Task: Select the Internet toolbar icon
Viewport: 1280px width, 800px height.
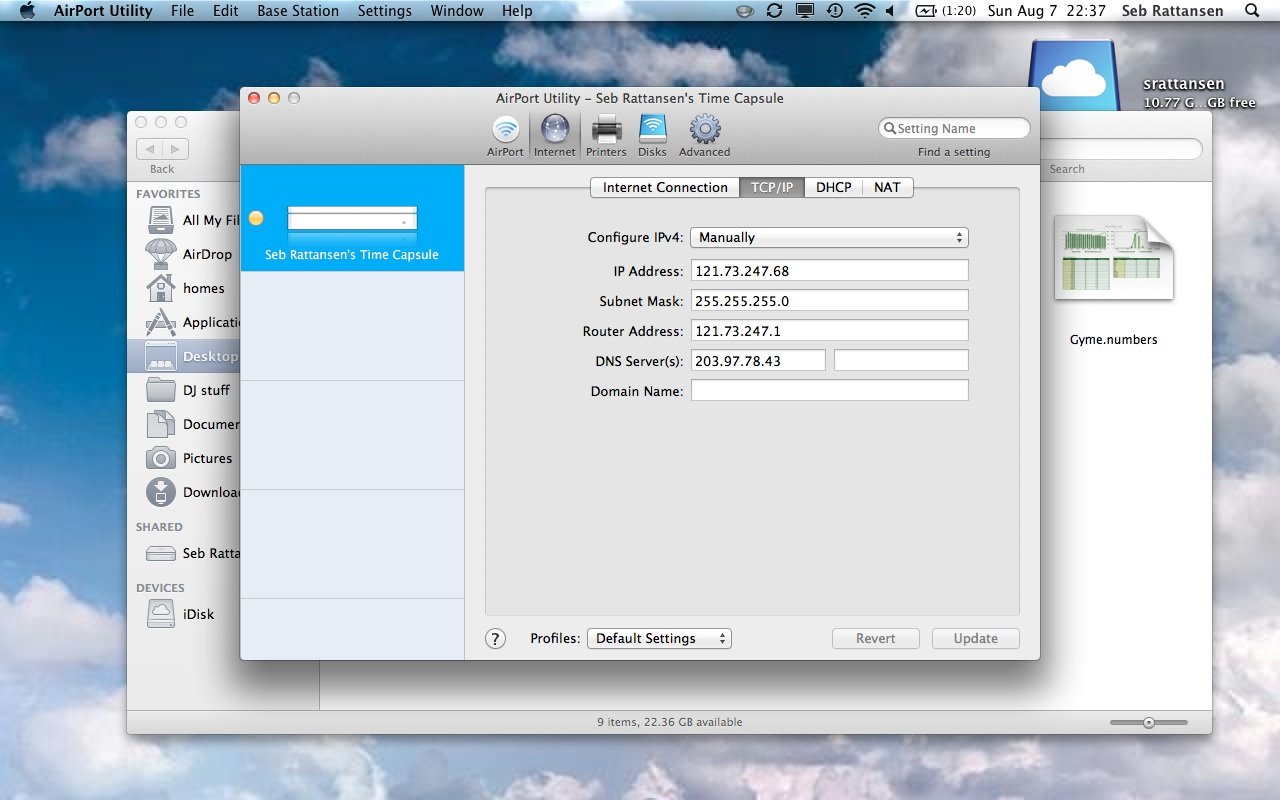Action: (x=554, y=136)
